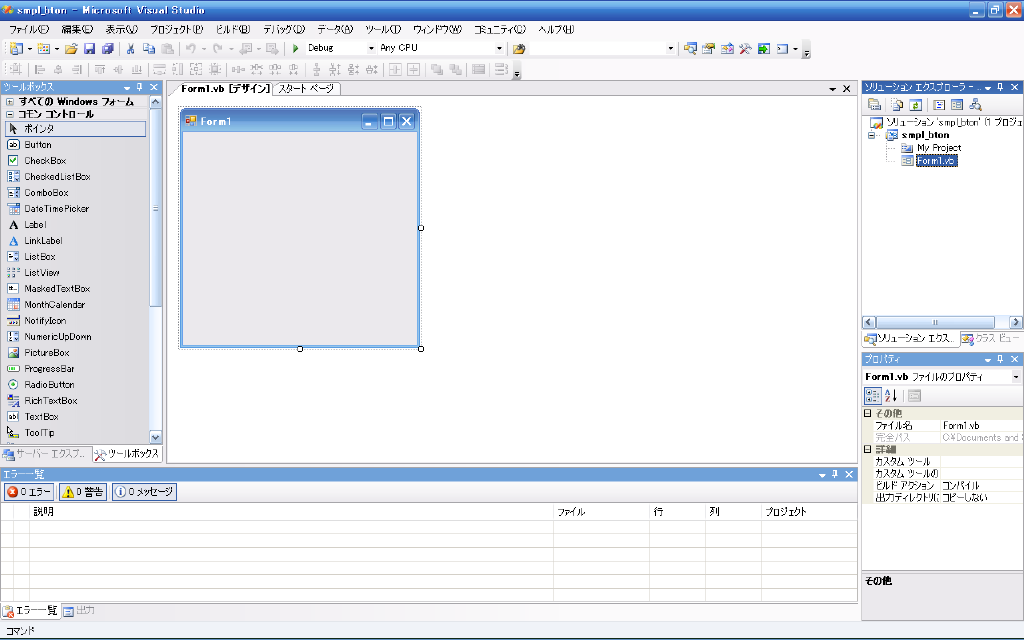Click the file name property value Form1.vb

point(981,426)
